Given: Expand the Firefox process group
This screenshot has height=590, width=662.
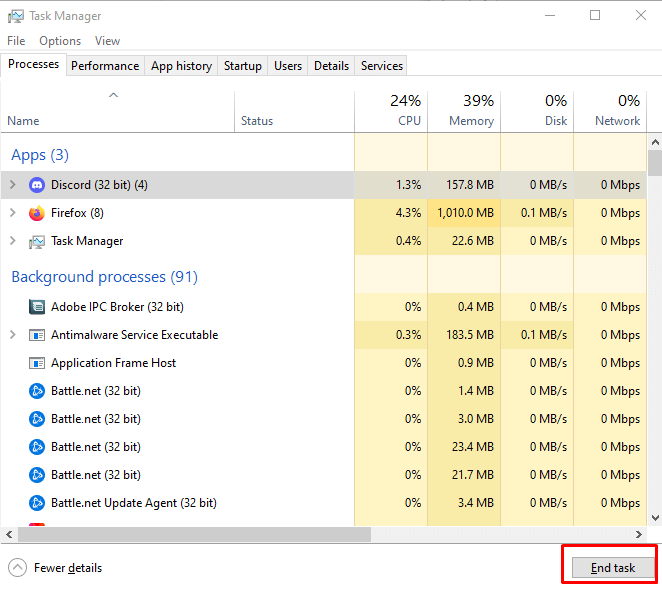Looking at the screenshot, I should click(13, 213).
